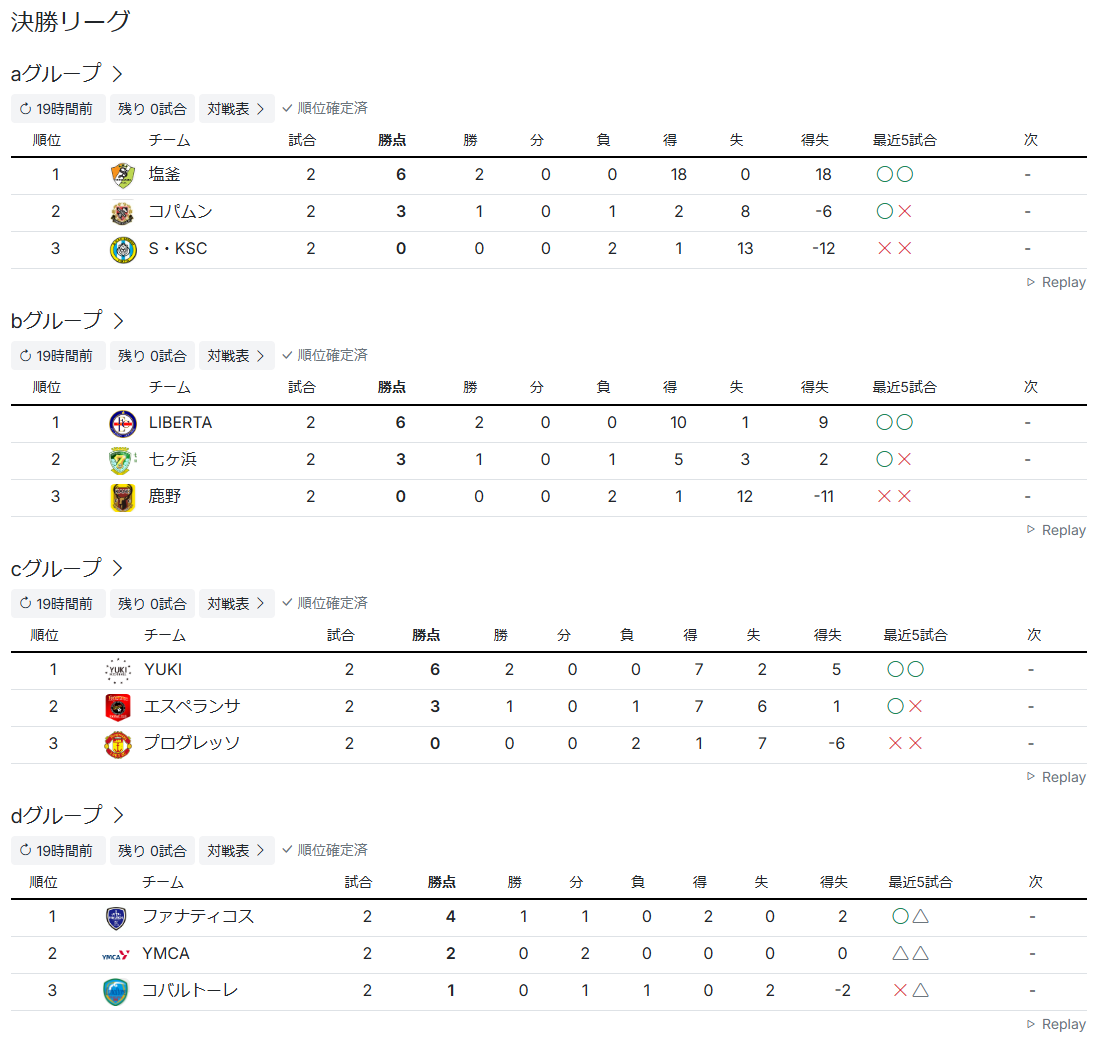Click 残り 0試合 in bグループ
The height and width of the screenshot is (1047, 1106).
click(152, 355)
